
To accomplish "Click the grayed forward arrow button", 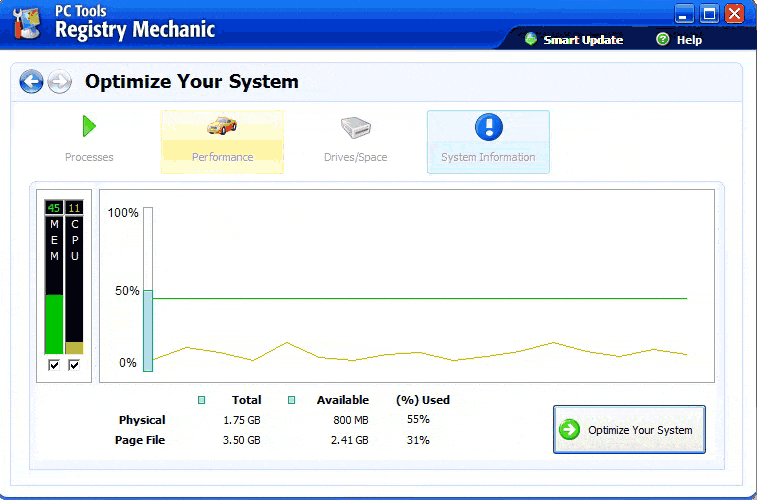I will click(60, 82).
